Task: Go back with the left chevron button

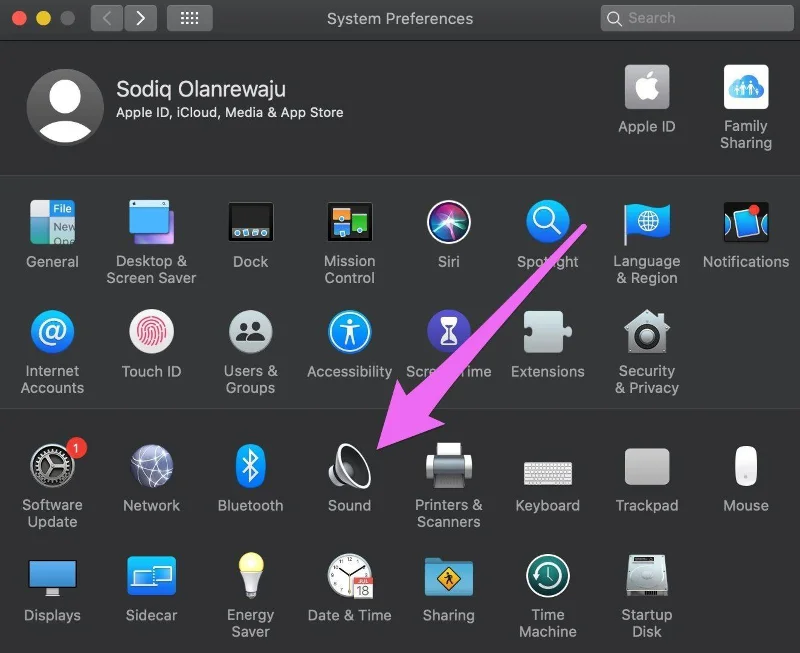Action: tap(107, 18)
